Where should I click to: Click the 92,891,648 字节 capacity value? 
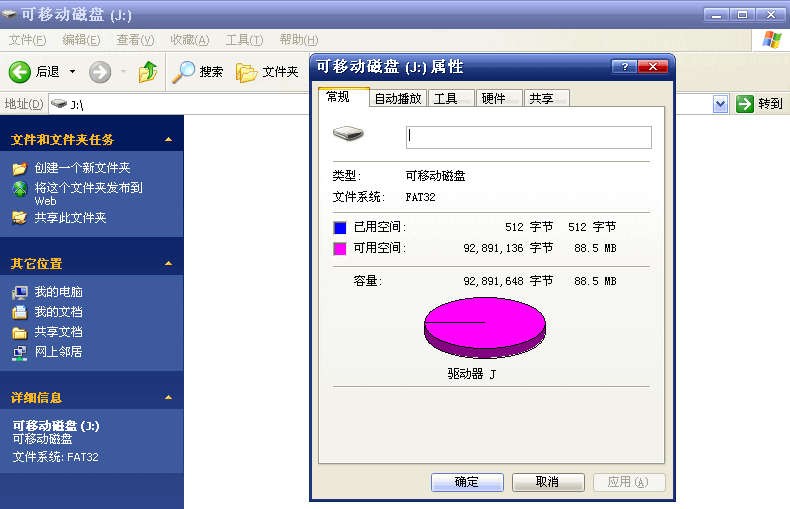[x=508, y=281]
